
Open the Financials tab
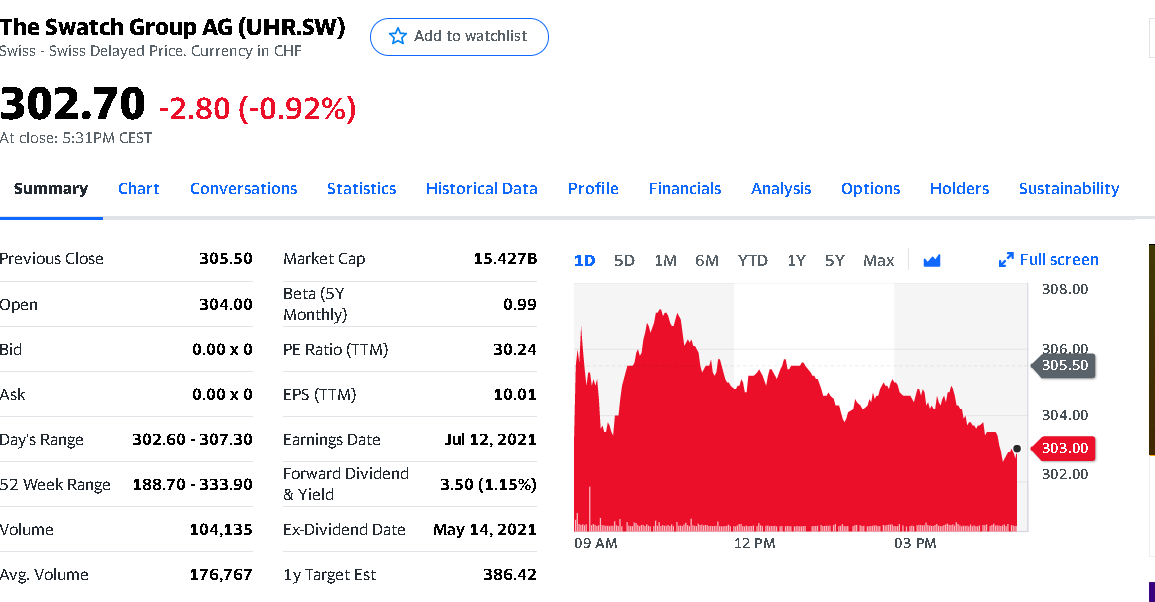[x=685, y=189]
